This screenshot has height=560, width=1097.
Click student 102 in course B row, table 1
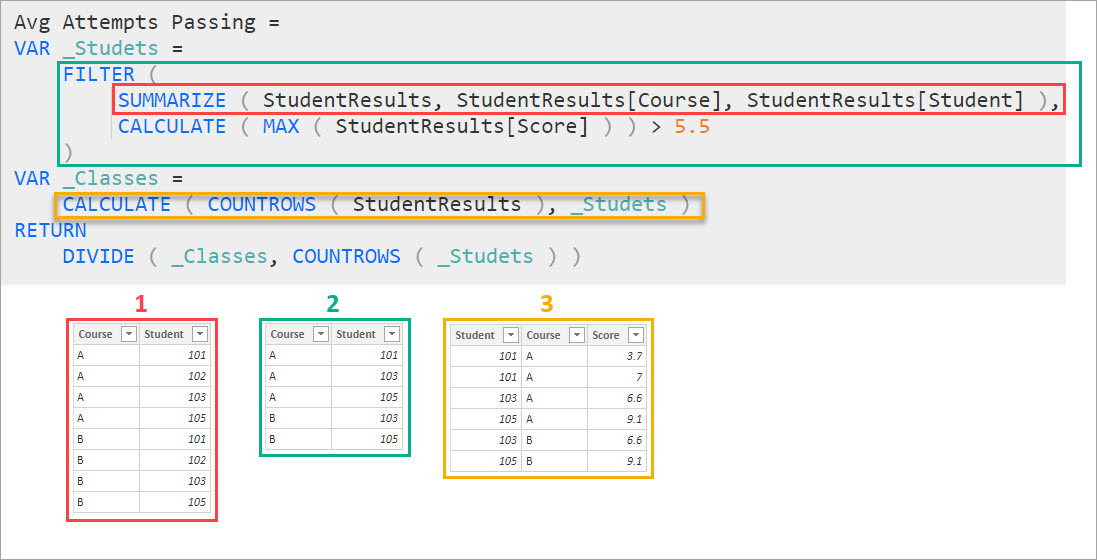click(x=197, y=460)
